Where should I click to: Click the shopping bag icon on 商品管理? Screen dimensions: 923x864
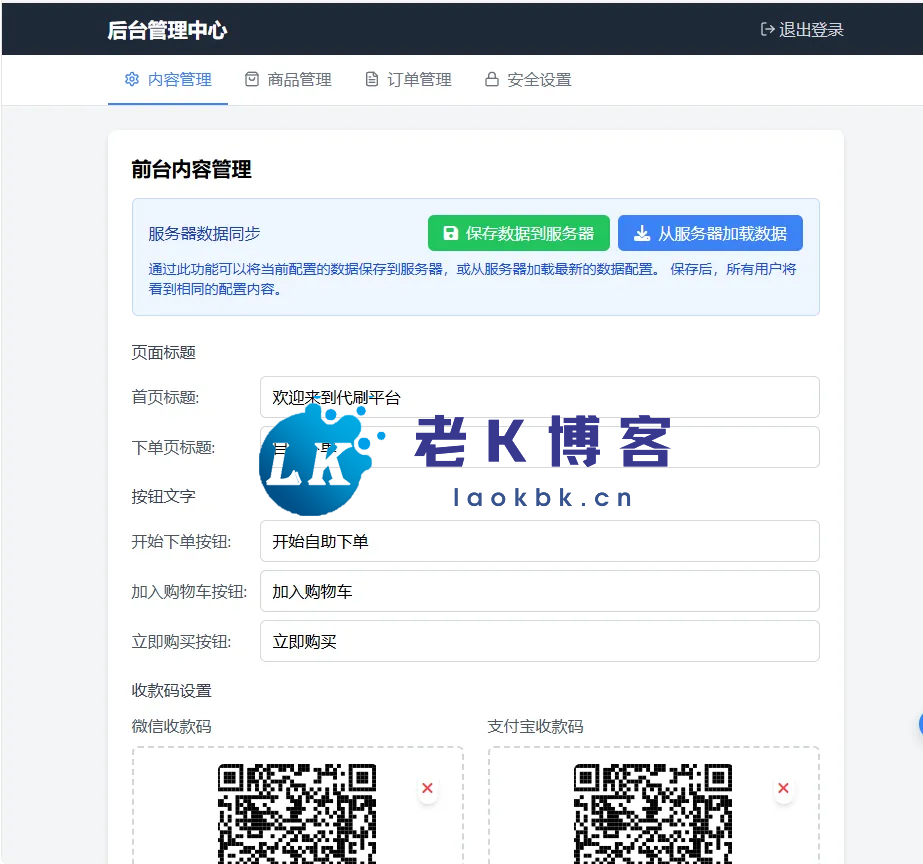click(x=252, y=80)
